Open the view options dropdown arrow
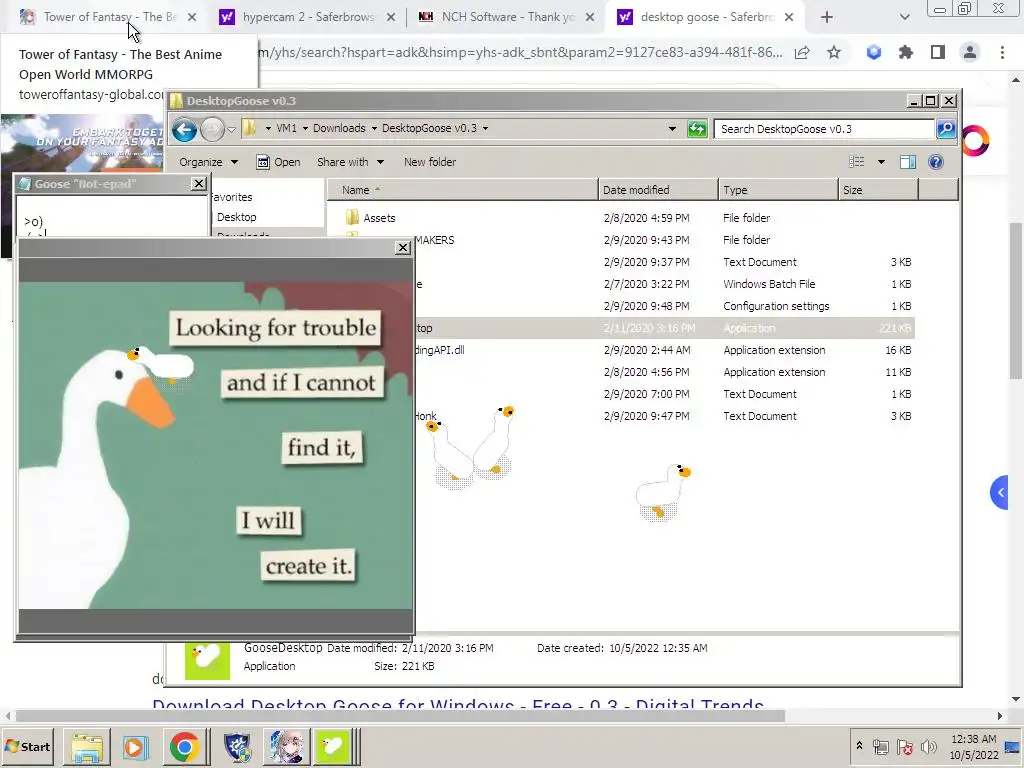This screenshot has width=1024, height=768. (881, 162)
